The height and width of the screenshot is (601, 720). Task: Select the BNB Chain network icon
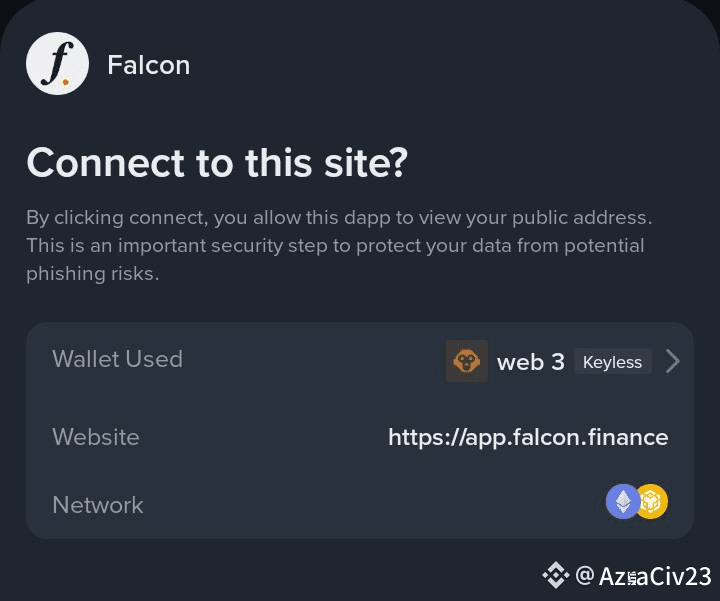[x=651, y=502]
